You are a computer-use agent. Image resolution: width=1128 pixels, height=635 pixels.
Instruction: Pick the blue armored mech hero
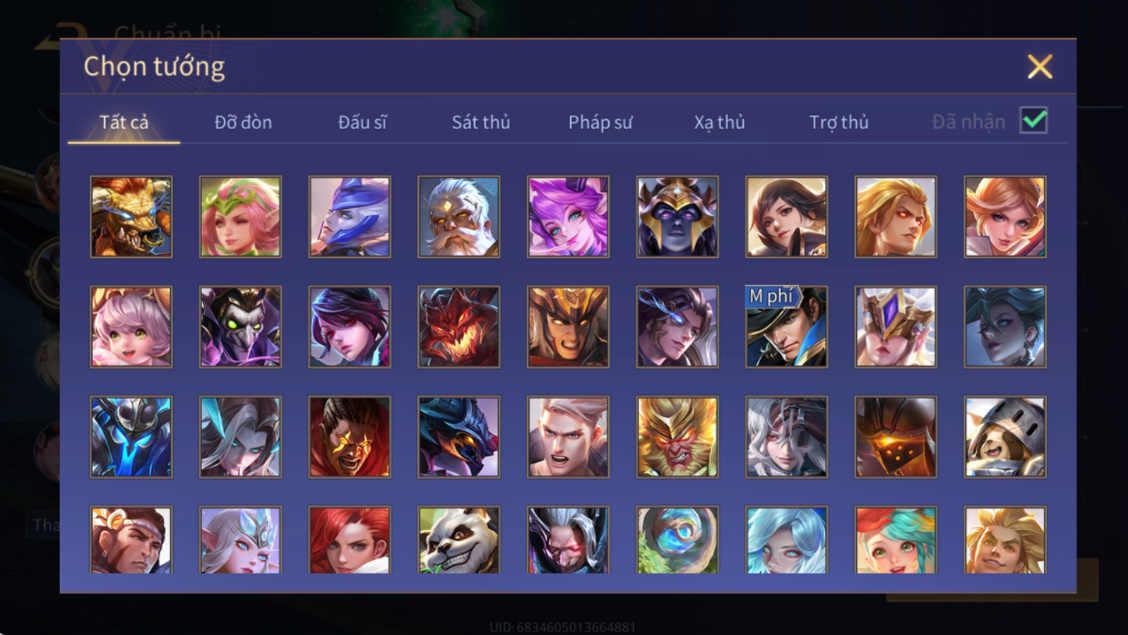(131, 437)
